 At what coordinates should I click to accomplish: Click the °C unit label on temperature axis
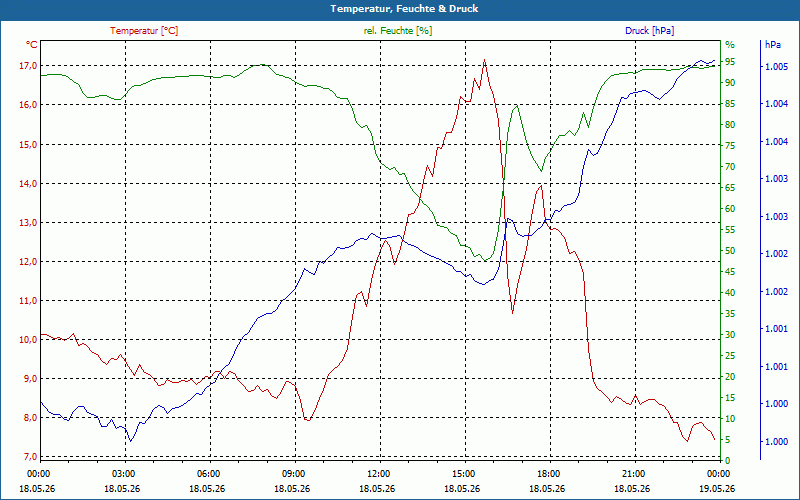[32, 45]
